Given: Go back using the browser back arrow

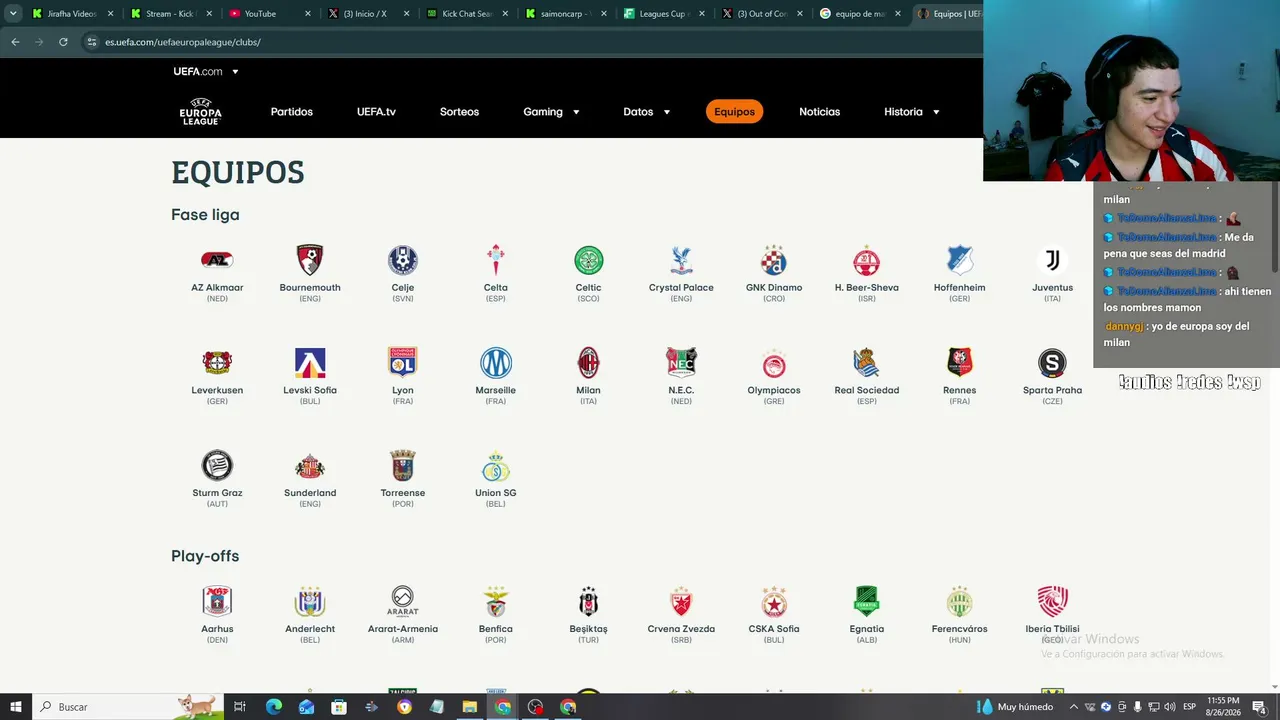Looking at the screenshot, I should pos(15,42).
